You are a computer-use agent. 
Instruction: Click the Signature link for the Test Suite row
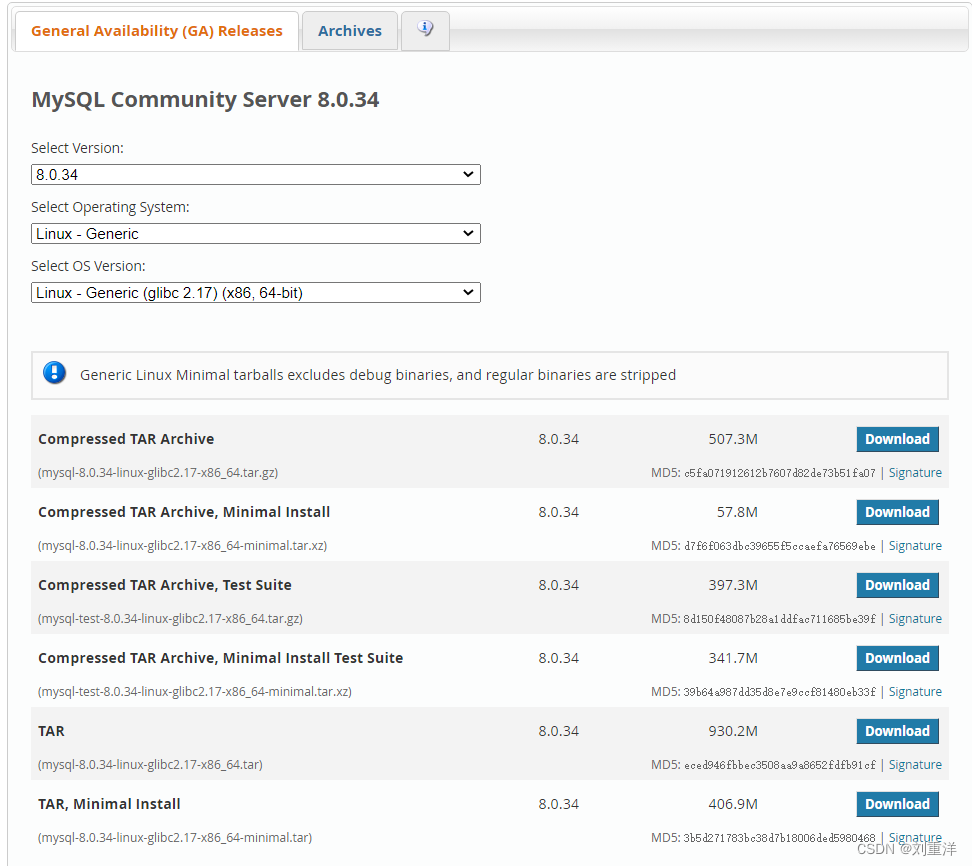tap(915, 618)
